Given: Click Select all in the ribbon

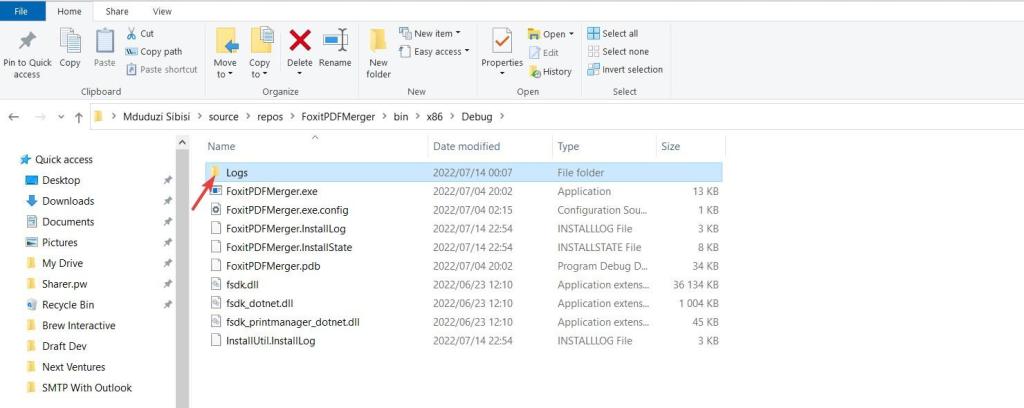Looking at the screenshot, I should tap(613, 33).
